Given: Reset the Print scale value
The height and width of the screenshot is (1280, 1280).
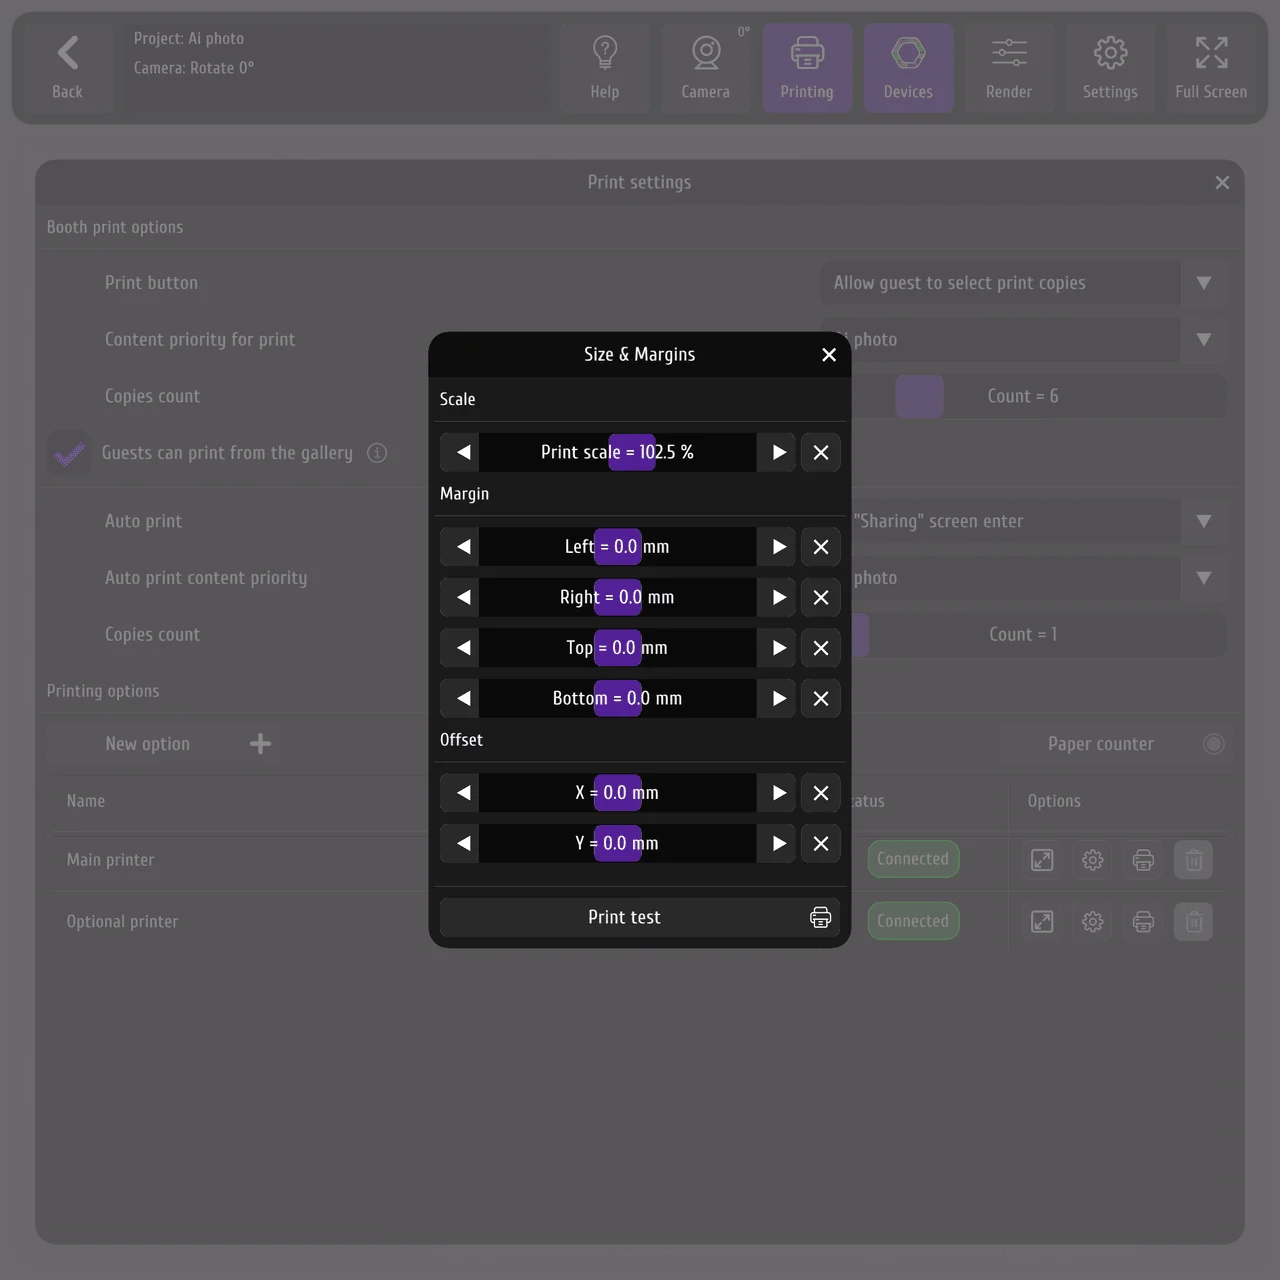Looking at the screenshot, I should click(x=821, y=452).
